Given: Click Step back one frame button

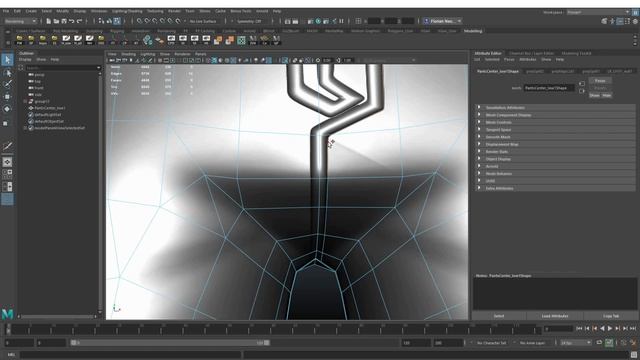Looking at the screenshot, I should point(587,328).
